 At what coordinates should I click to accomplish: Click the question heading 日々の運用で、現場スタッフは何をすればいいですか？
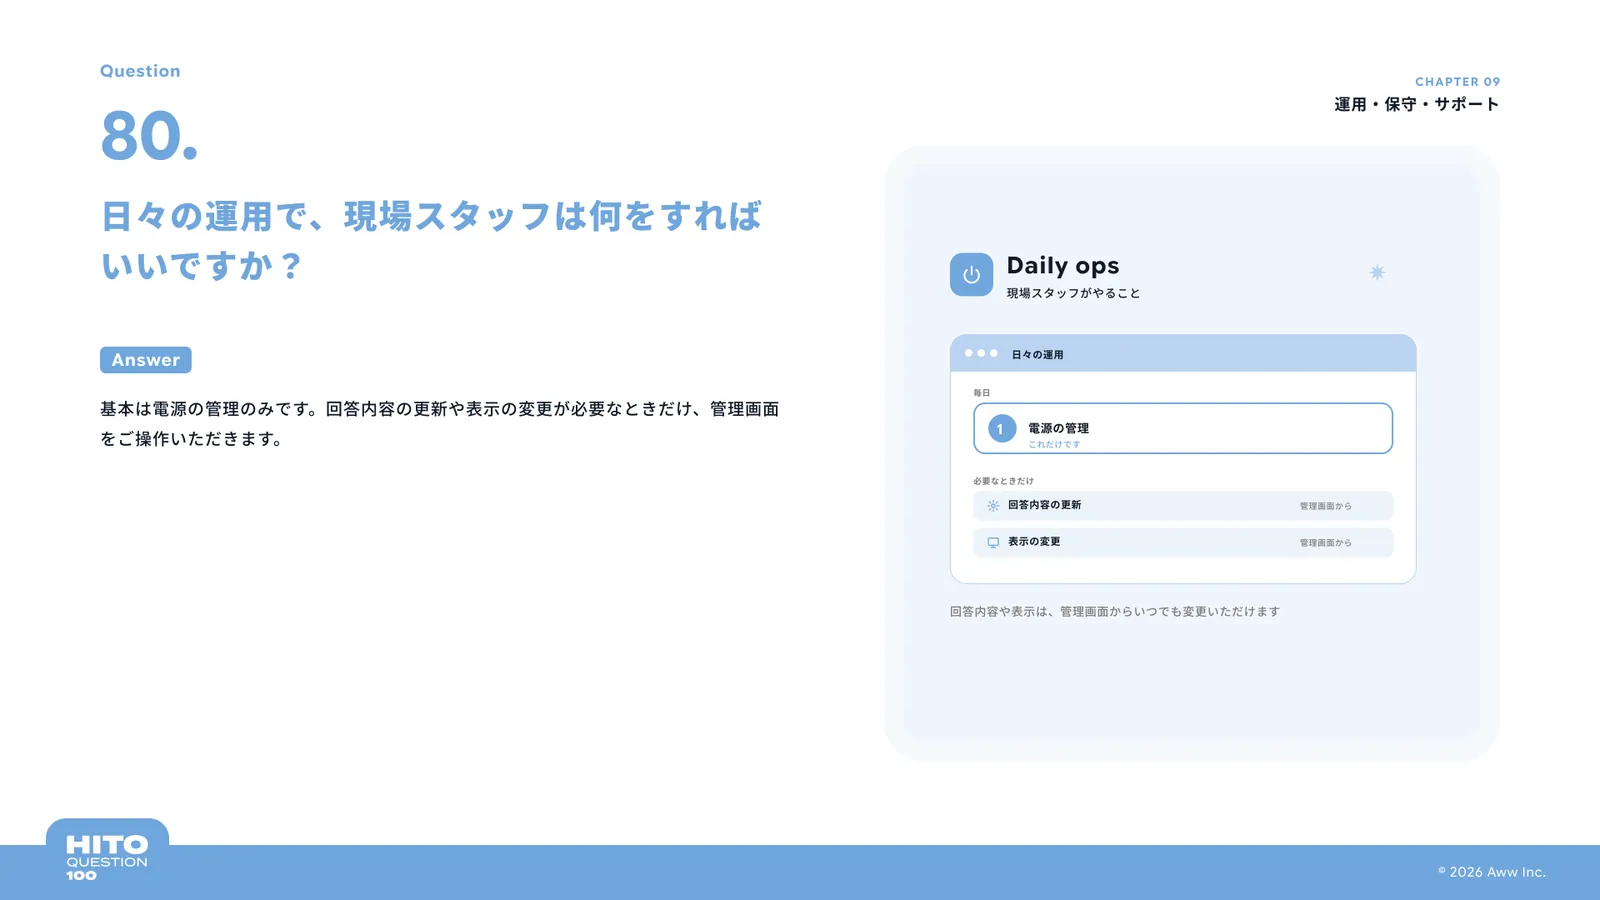431,240
